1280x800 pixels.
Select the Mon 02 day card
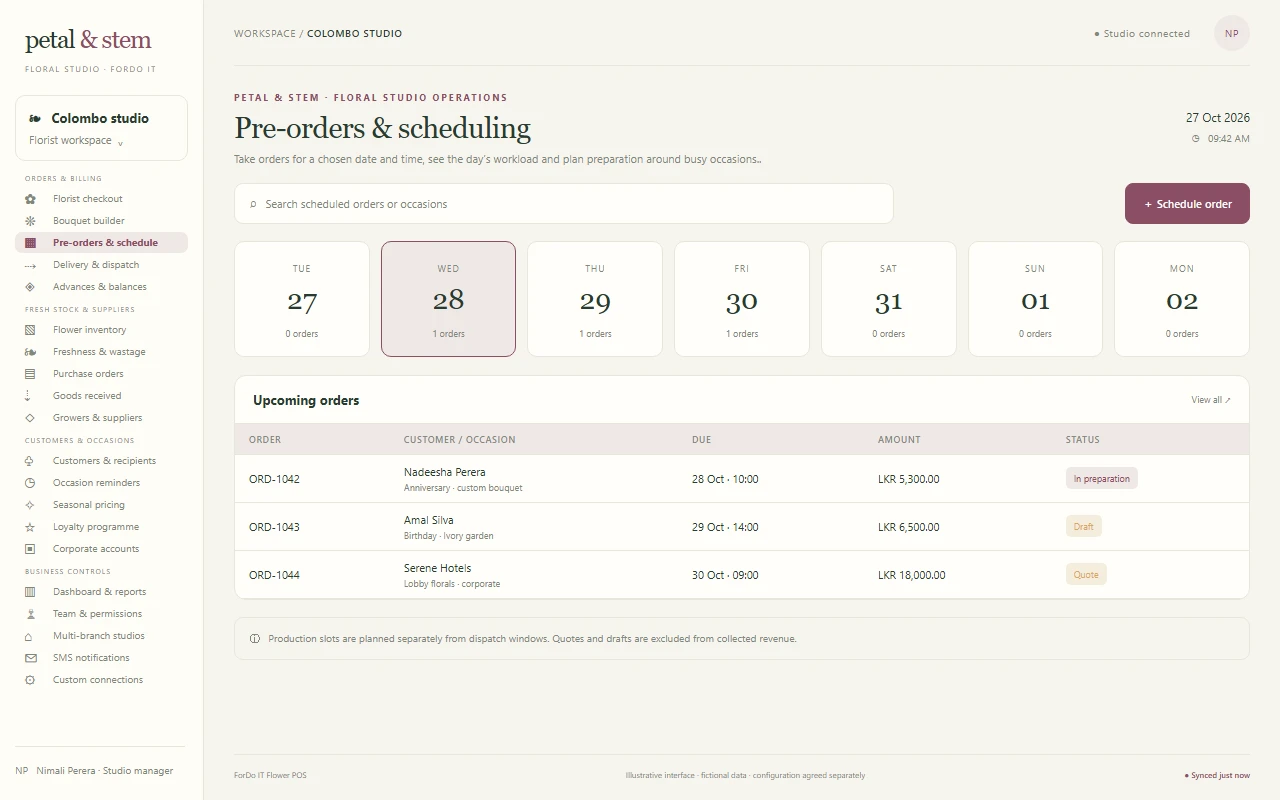[x=1182, y=299]
